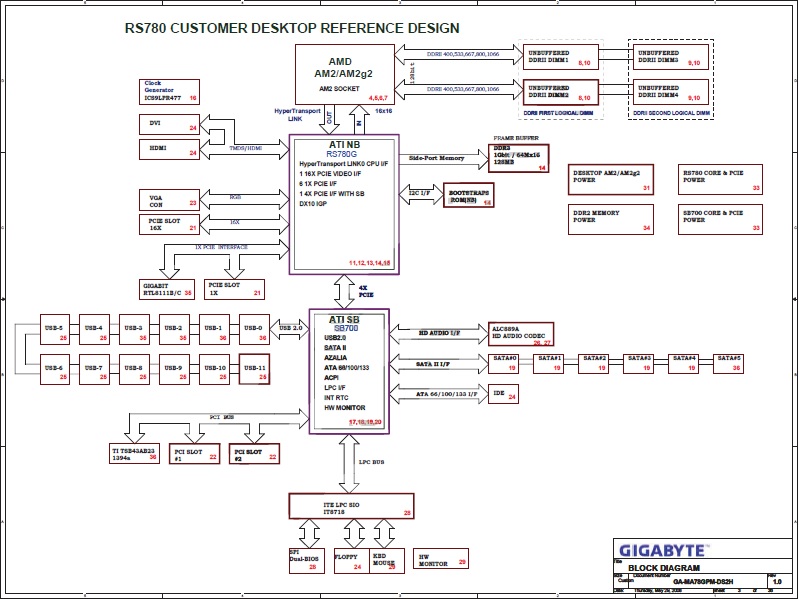Screen dimensions: 799x599
Task: Select the SATA#3 block
Action: (638, 364)
